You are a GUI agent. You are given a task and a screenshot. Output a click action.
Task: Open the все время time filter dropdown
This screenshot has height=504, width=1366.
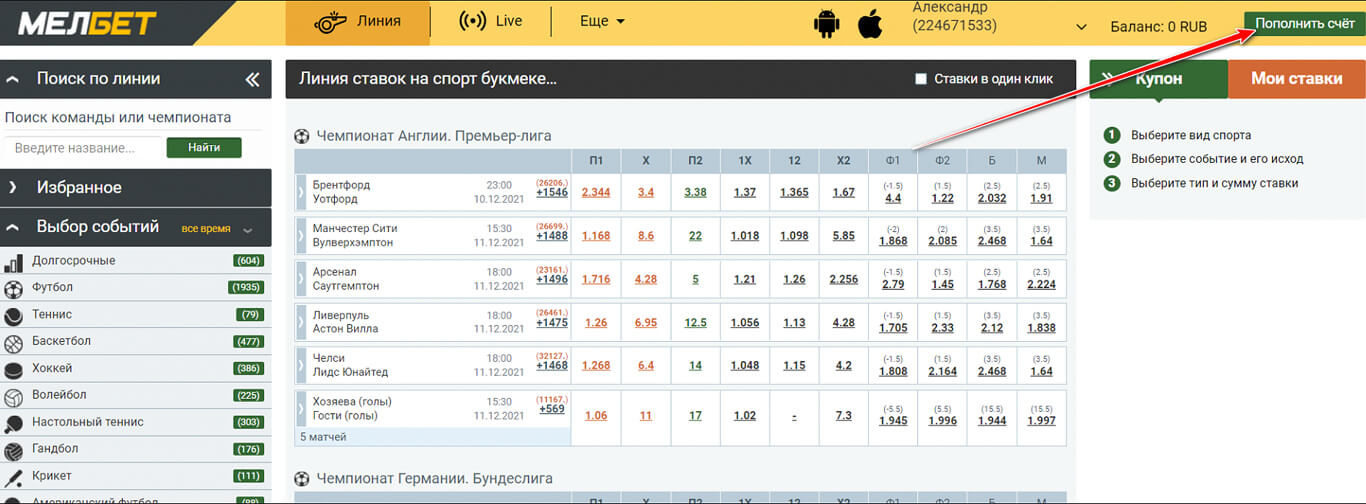tap(217, 229)
